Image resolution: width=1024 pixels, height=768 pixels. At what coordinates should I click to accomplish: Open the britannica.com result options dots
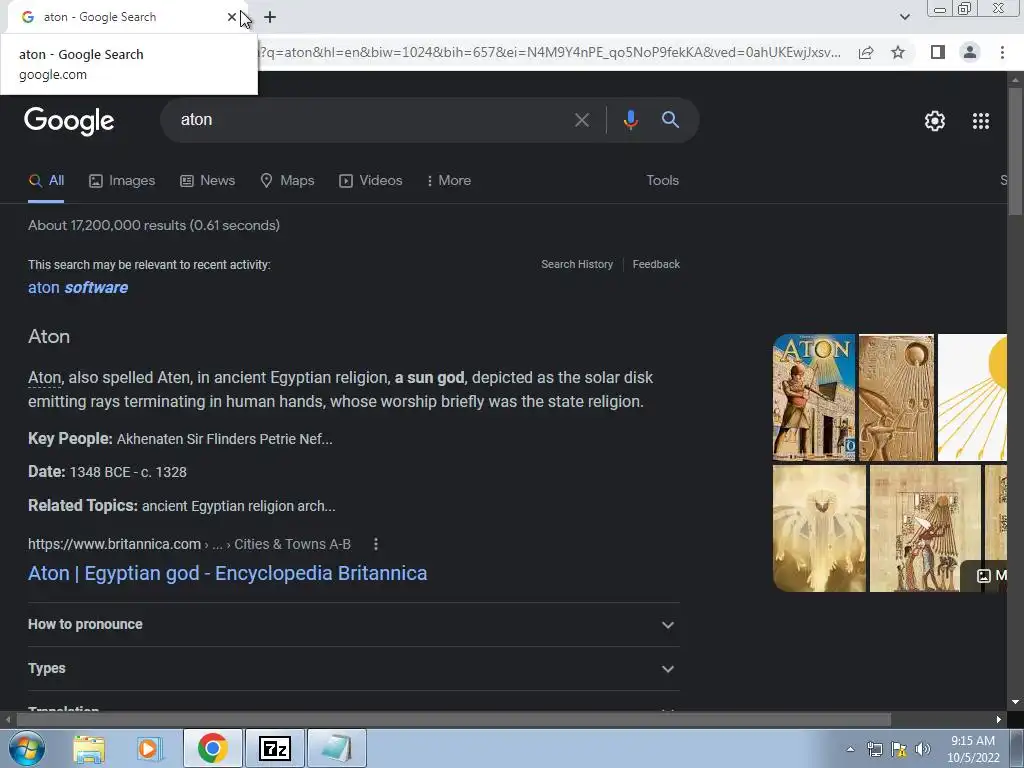(x=376, y=544)
